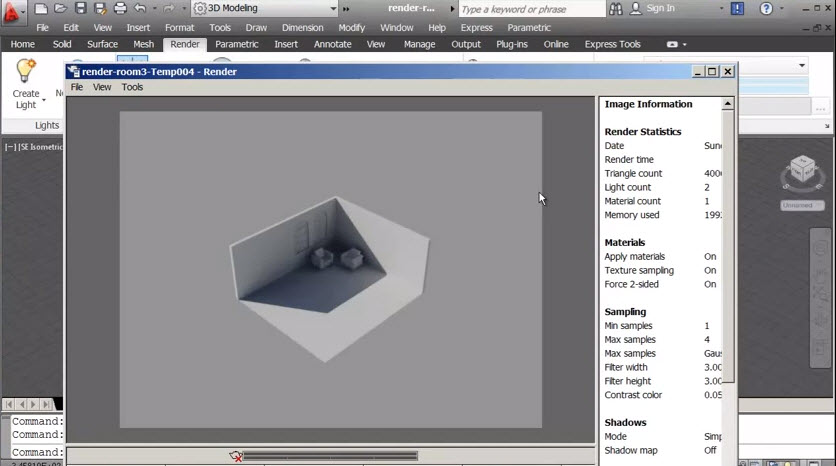
Task: Click the binoculars search icon
Action: coord(615,9)
